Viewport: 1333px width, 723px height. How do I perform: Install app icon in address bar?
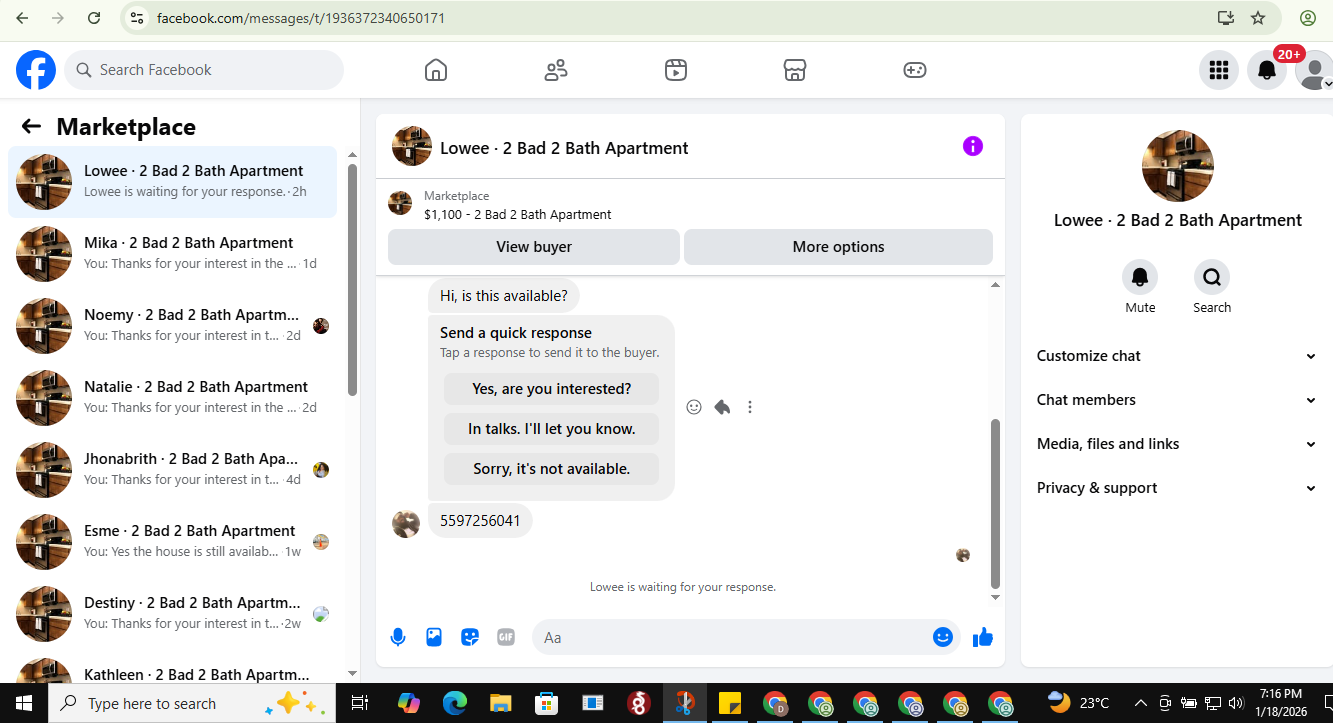[1226, 18]
